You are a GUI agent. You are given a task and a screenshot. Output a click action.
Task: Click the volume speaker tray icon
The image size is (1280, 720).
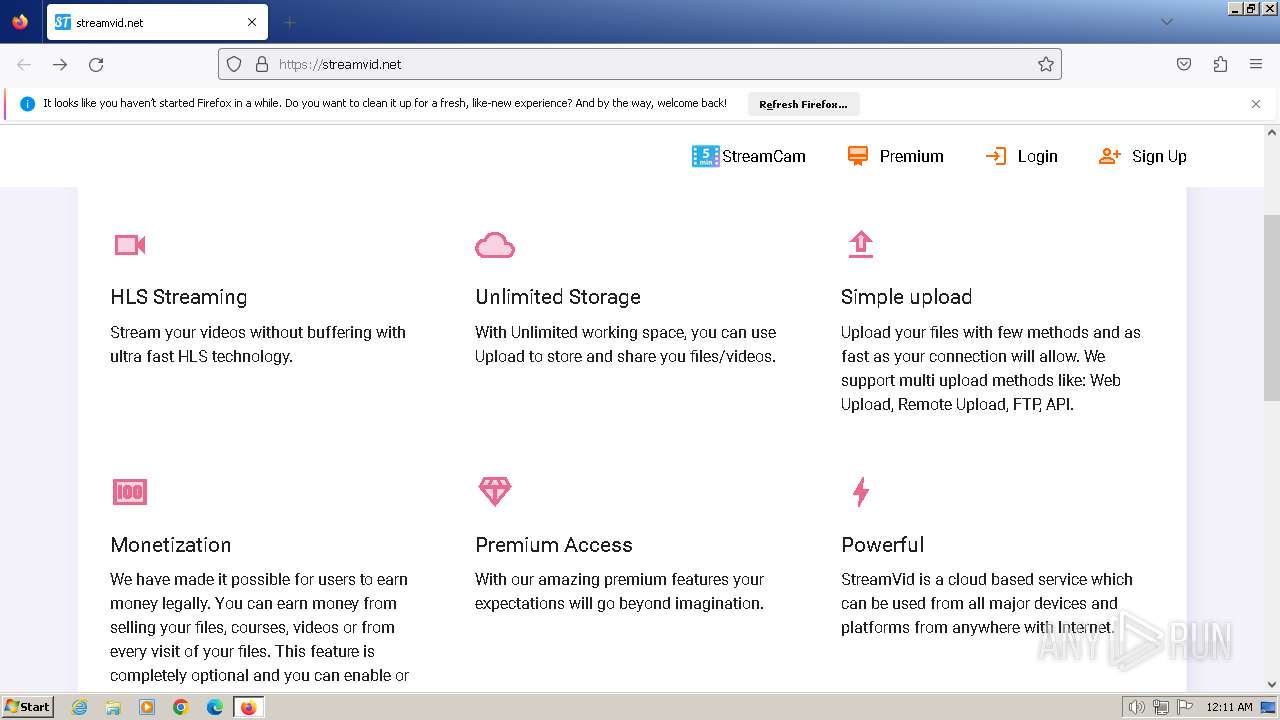[1136, 707]
